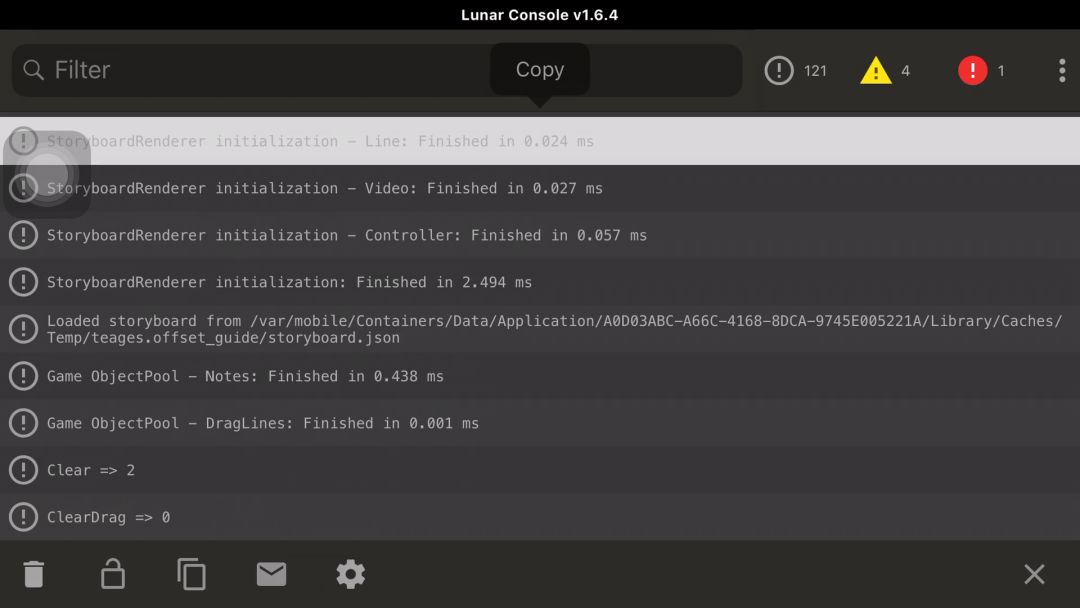The image size is (1080, 608).
Task: Email the logs with the envelope icon
Action: (271, 574)
